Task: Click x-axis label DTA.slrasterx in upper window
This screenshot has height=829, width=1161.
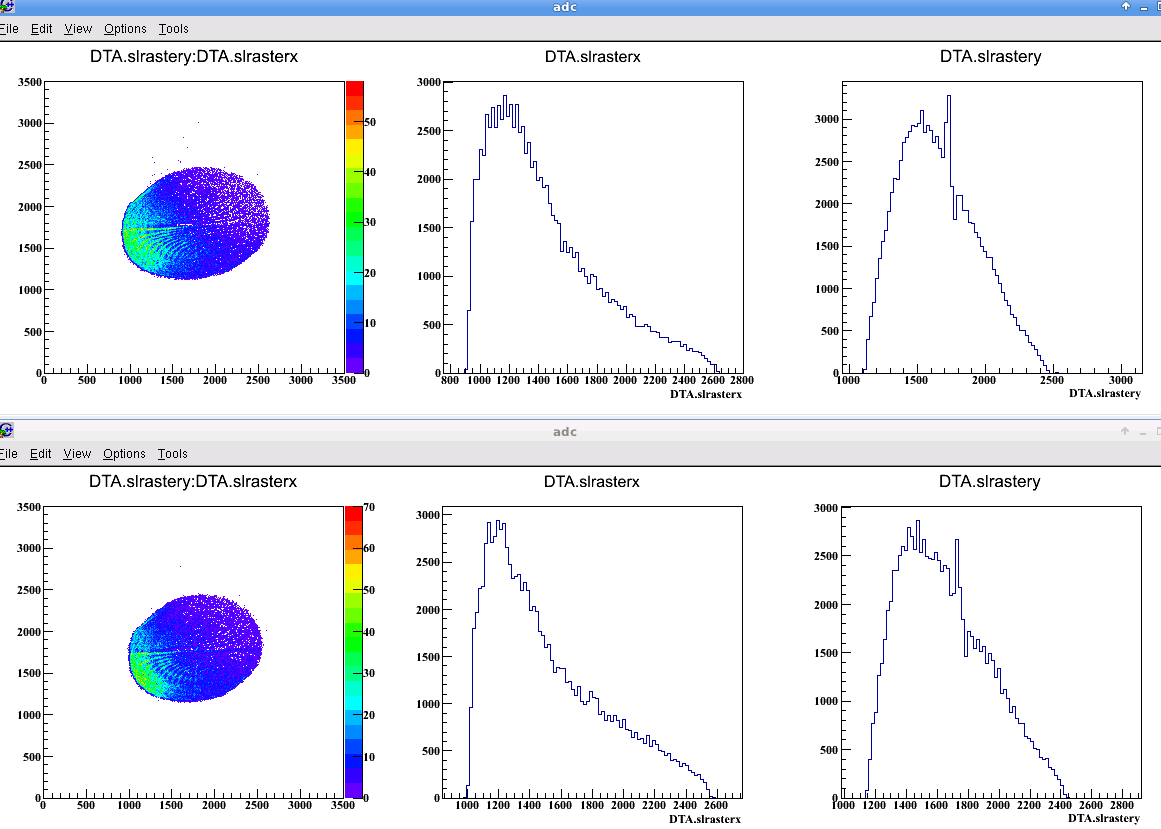Action: pos(706,395)
